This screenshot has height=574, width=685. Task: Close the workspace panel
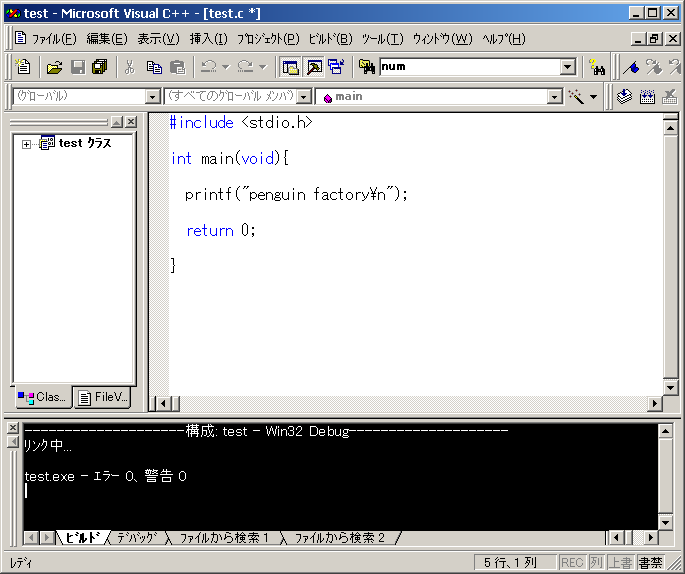(x=131, y=122)
